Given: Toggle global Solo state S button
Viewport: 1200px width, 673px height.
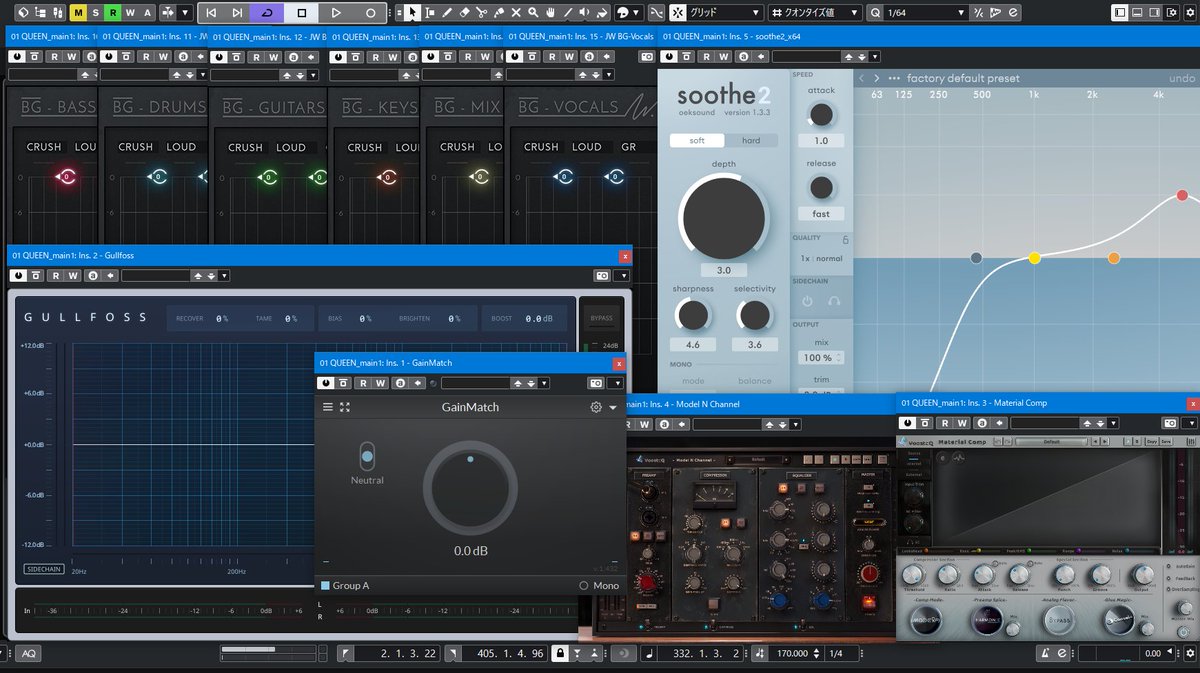Looking at the screenshot, I should (x=96, y=13).
